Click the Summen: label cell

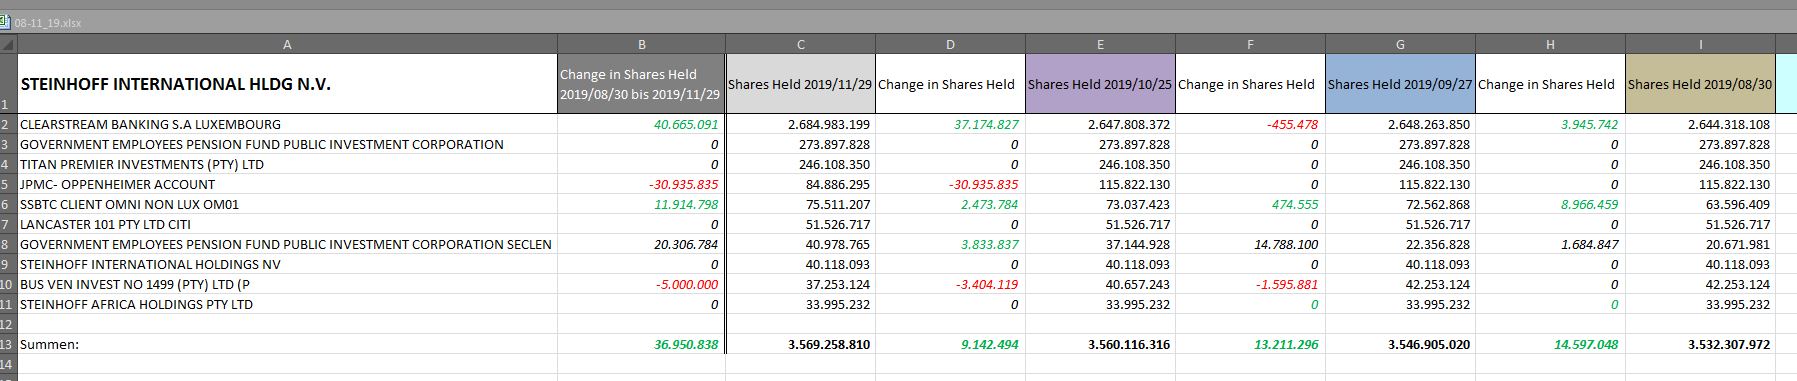pyautogui.click(x=287, y=344)
